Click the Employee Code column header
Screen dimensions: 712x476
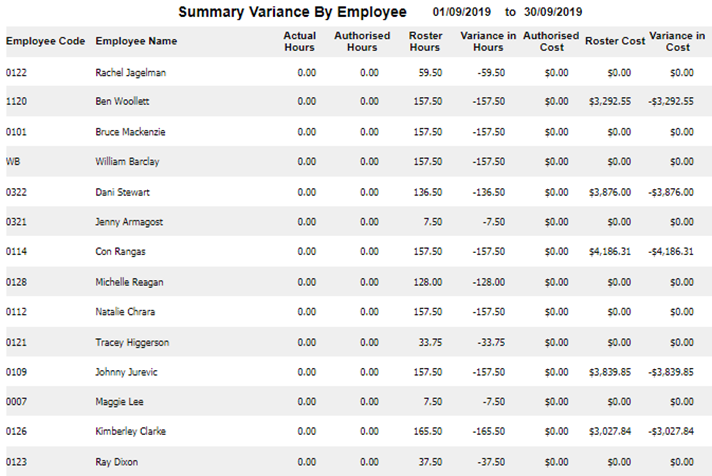click(x=45, y=41)
